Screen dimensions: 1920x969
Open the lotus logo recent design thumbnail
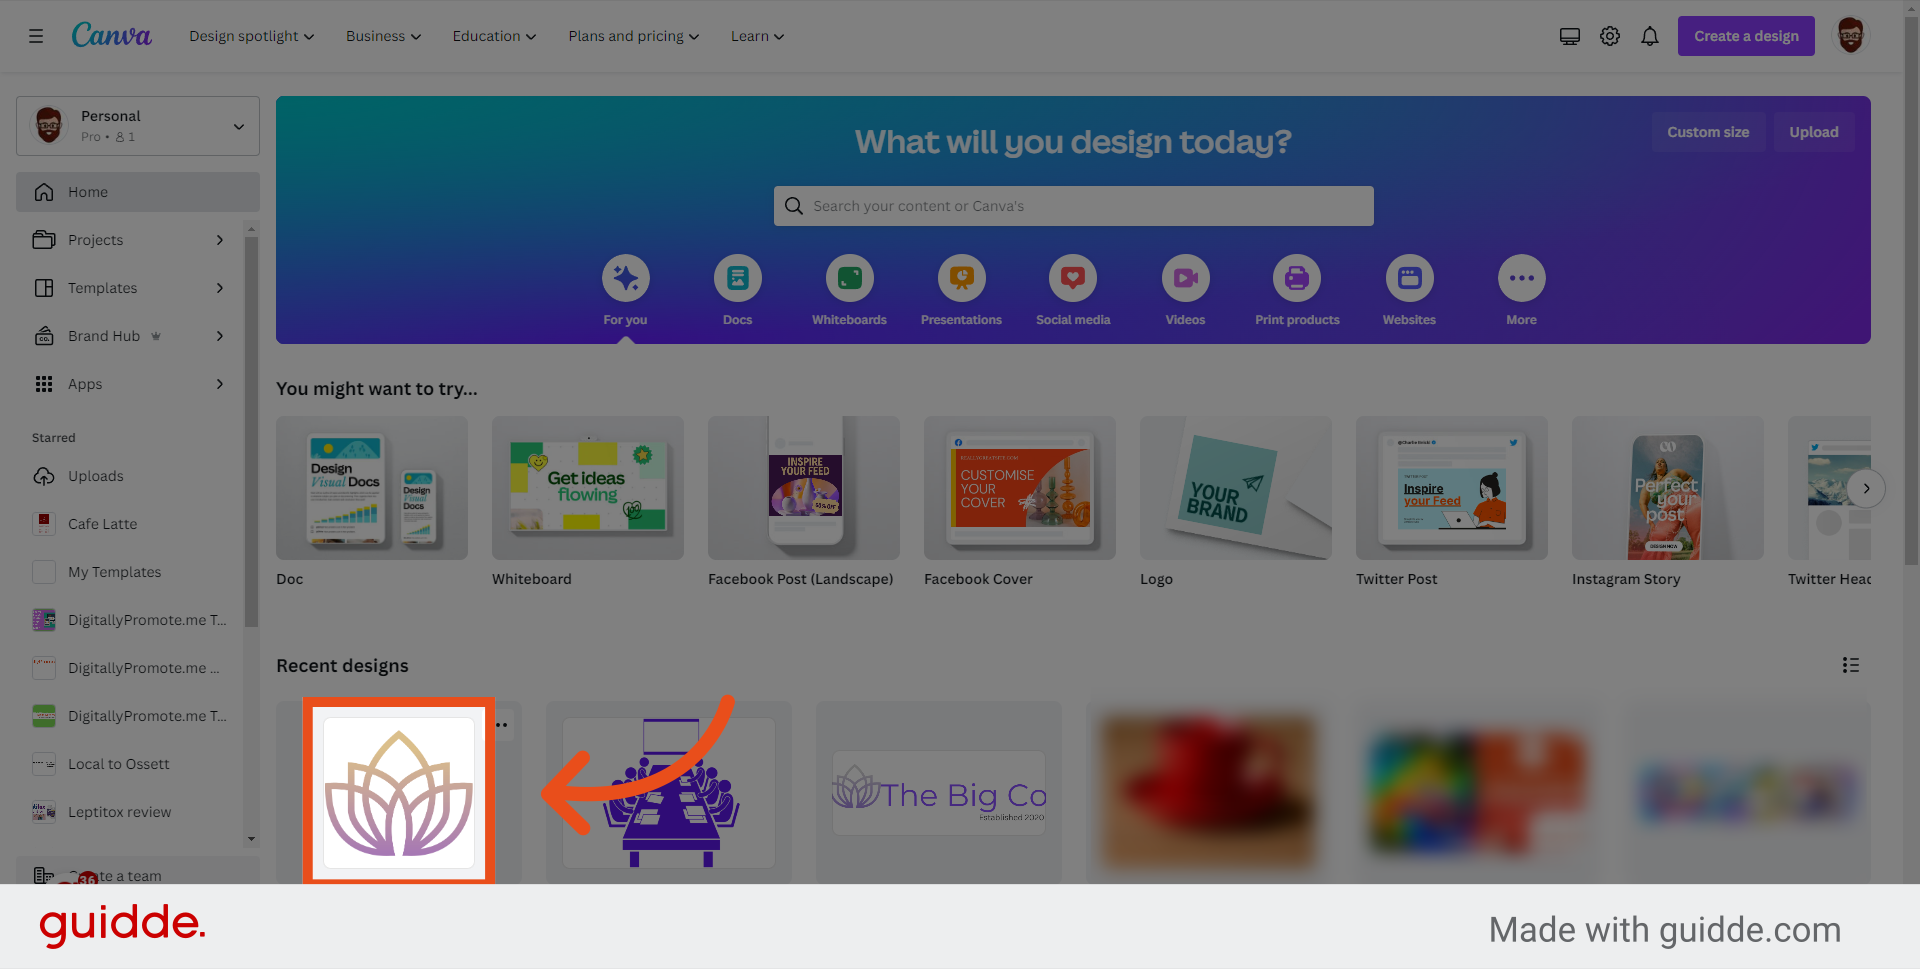pos(399,791)
